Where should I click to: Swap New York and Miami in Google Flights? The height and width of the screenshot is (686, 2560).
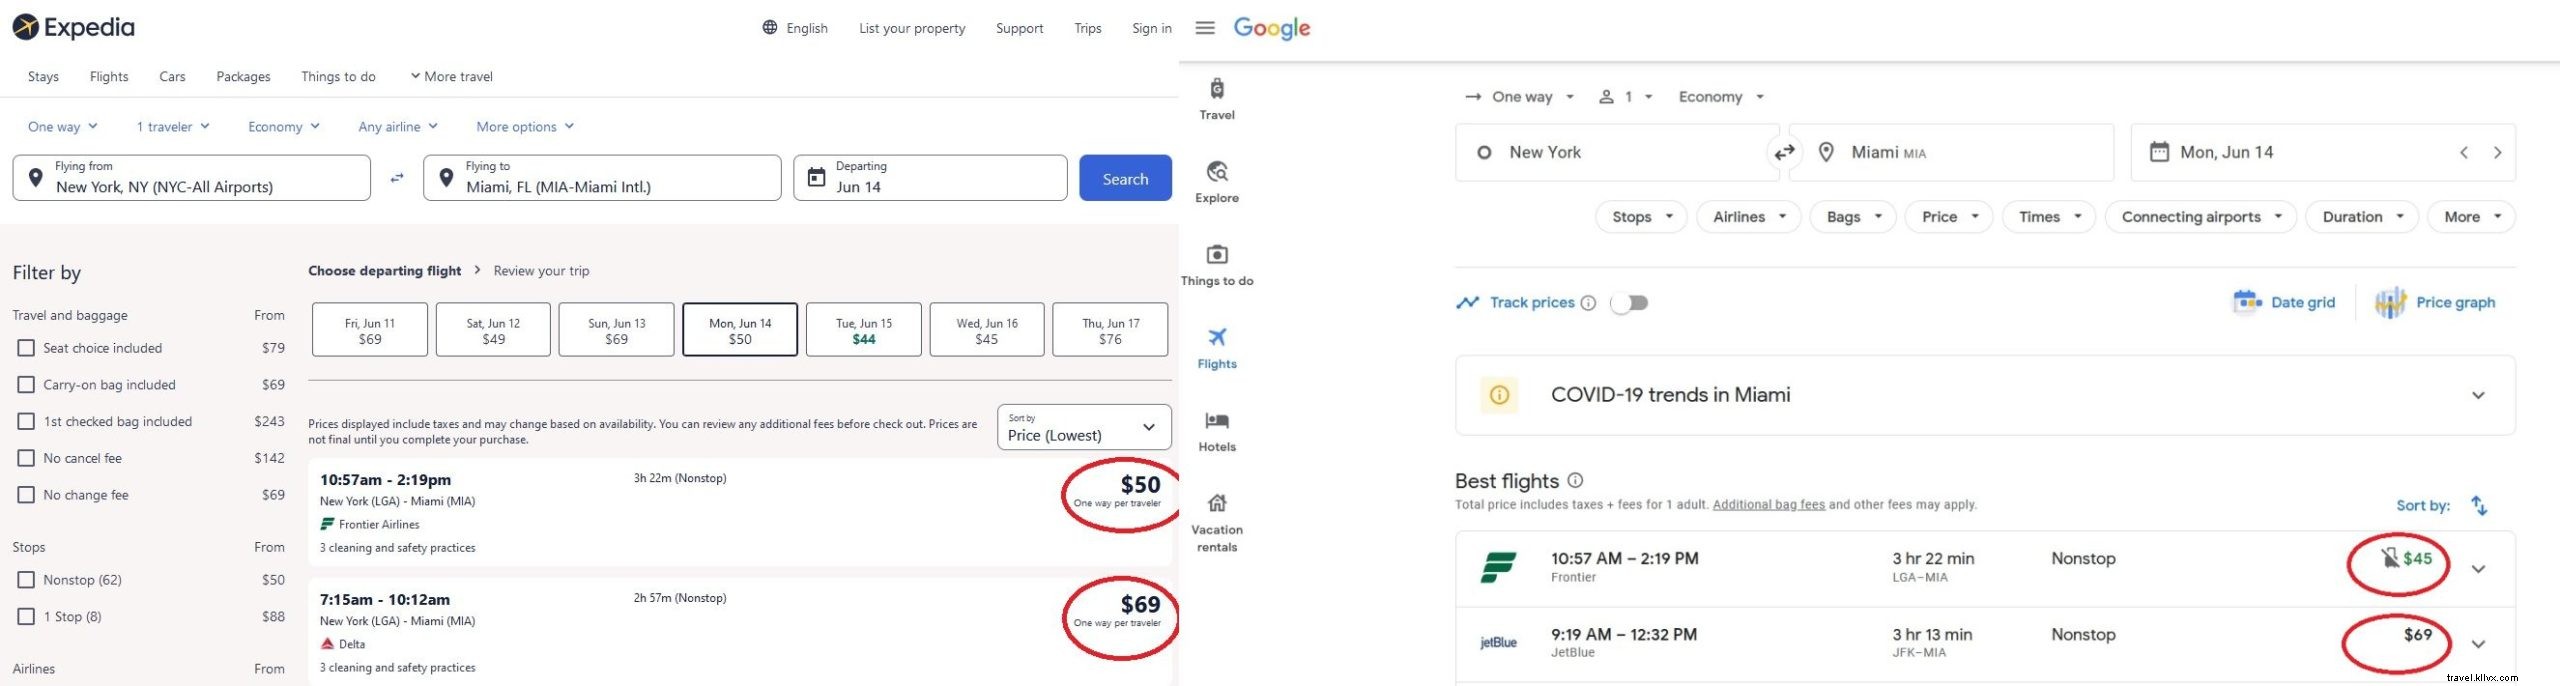coord(1784,153)
